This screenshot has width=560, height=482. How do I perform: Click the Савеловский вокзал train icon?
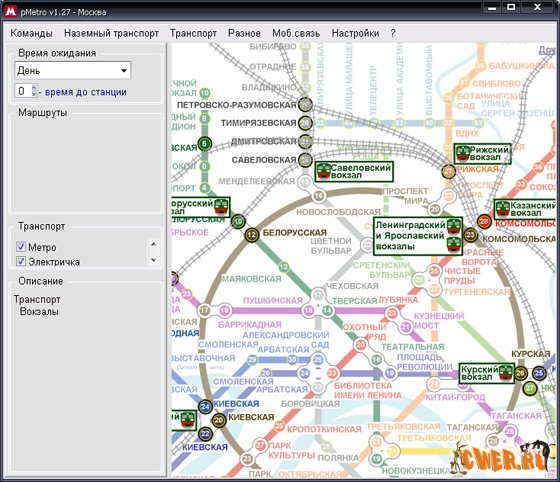click(x=324, y=171)
